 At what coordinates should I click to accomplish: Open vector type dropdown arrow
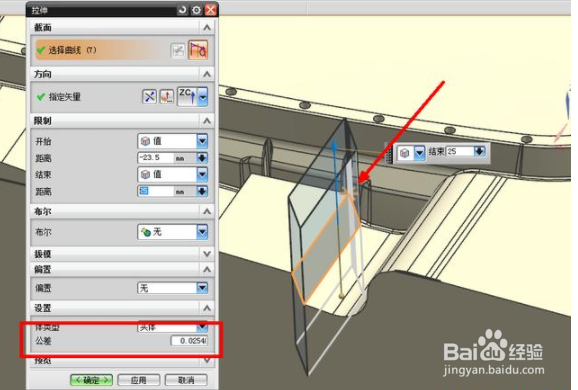(203, 97)
